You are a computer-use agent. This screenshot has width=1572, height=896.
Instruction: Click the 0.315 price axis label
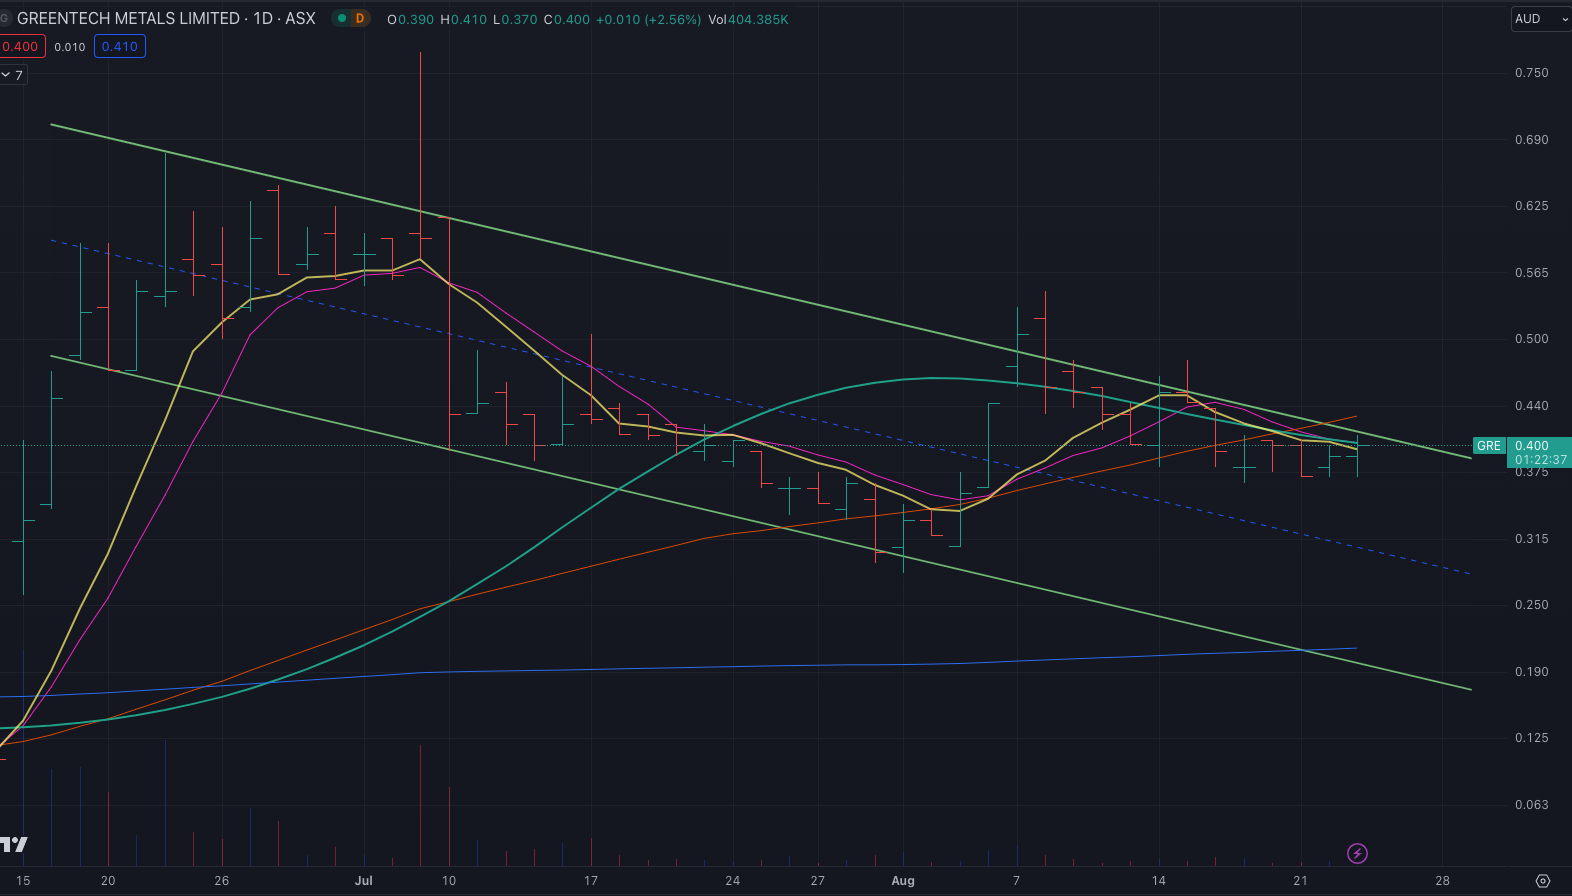tap(1532, 539)
